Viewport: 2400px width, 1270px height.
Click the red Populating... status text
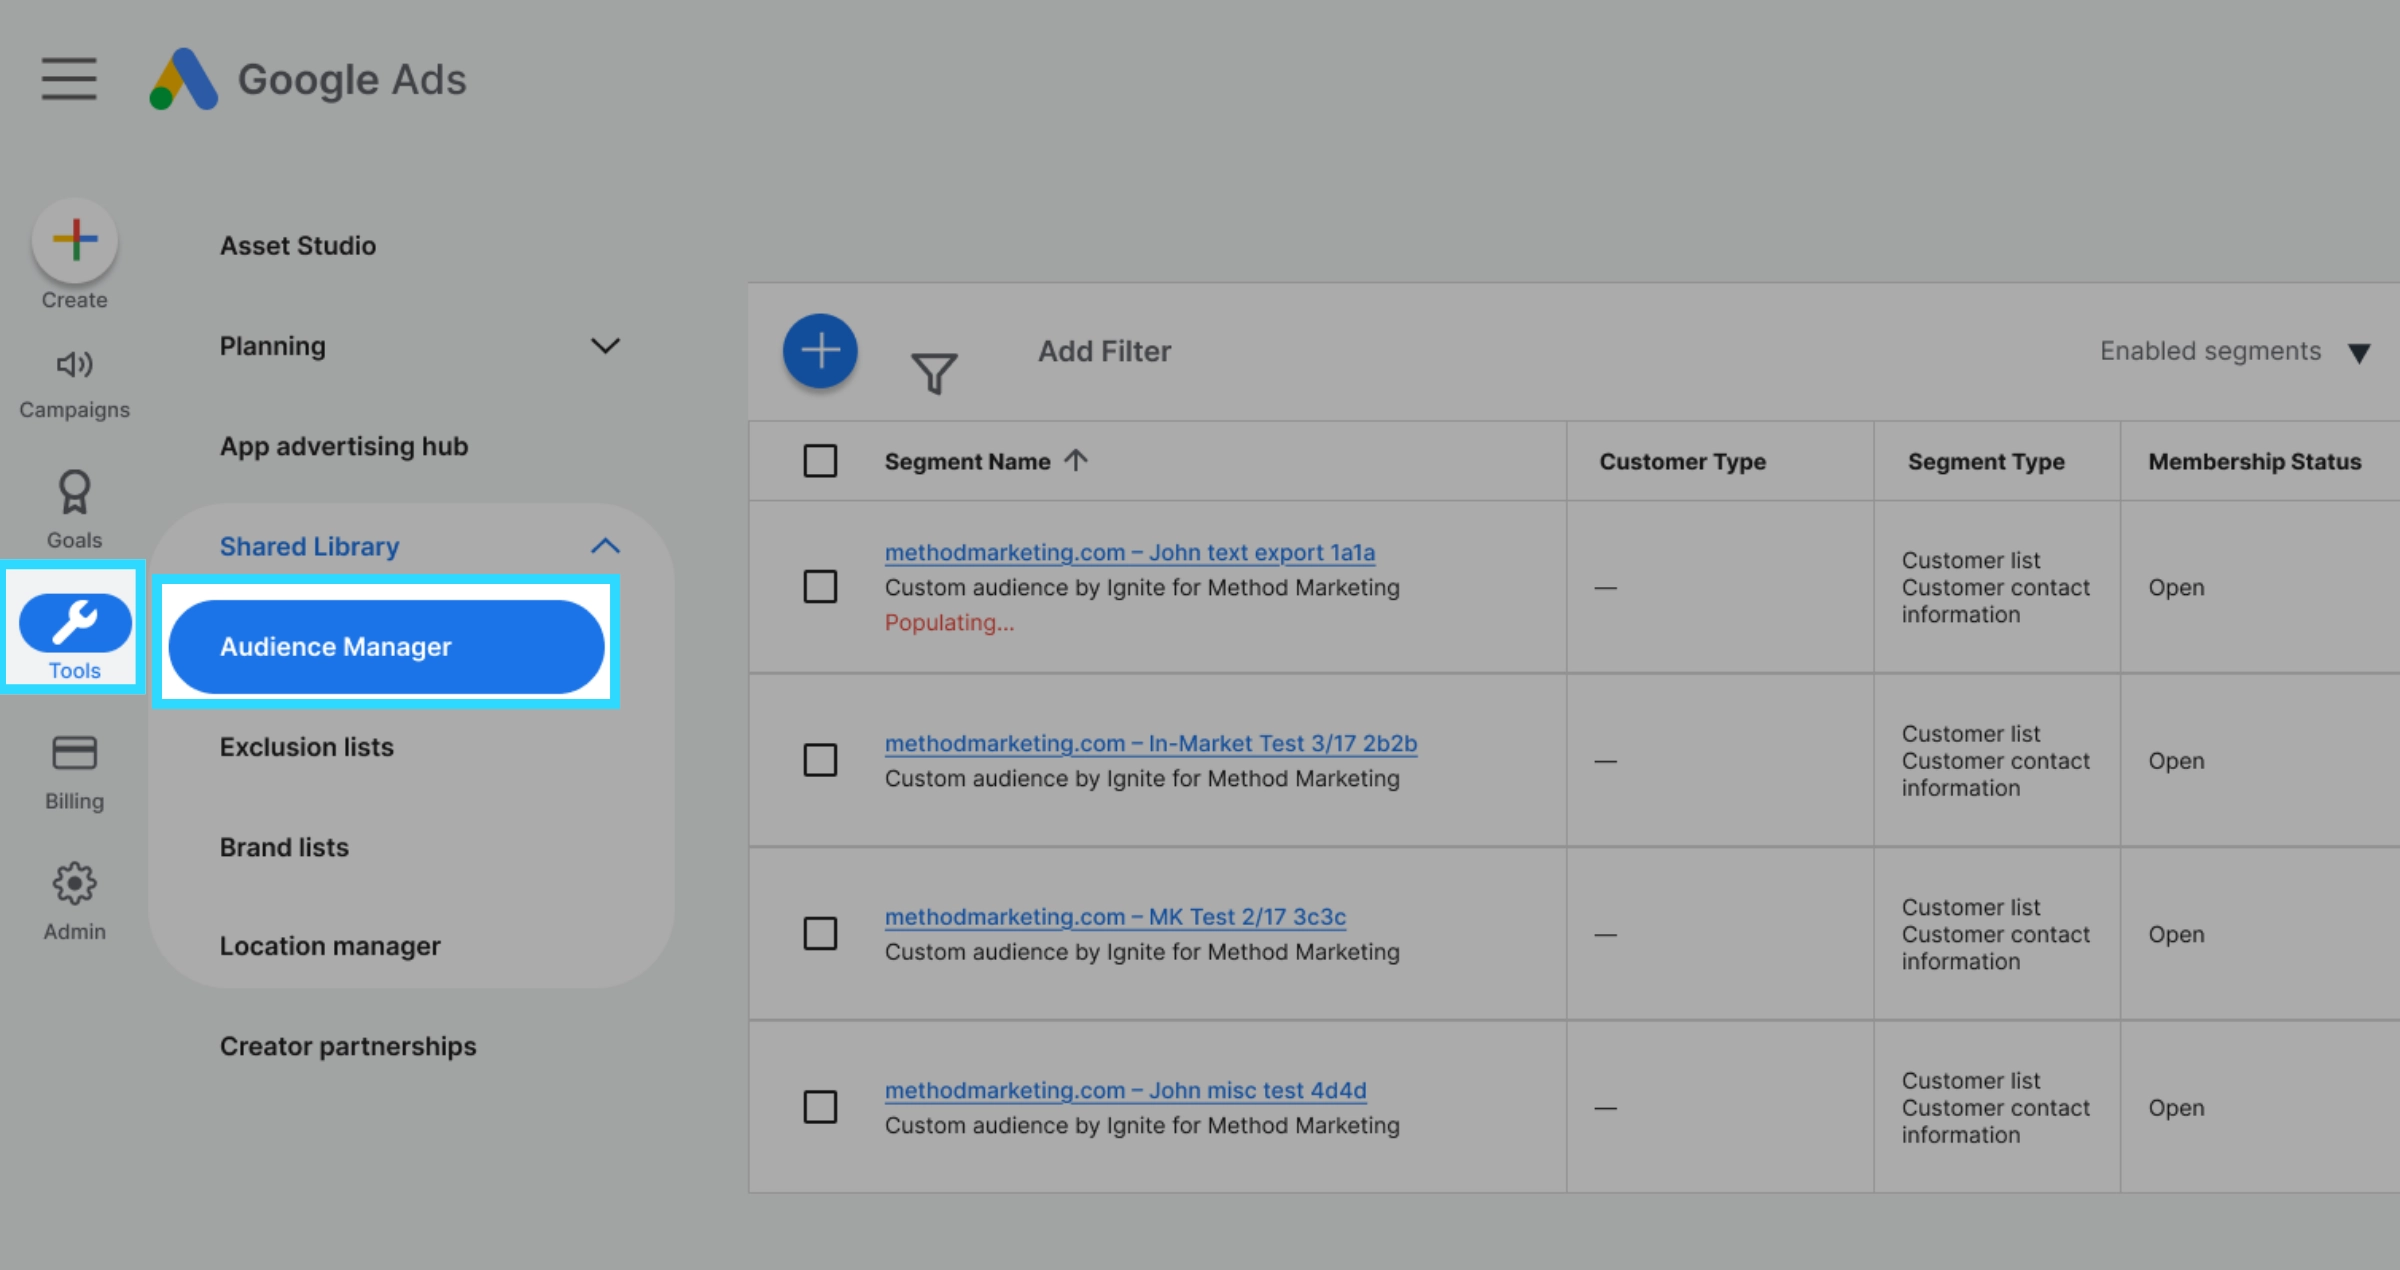coord(949,622)
